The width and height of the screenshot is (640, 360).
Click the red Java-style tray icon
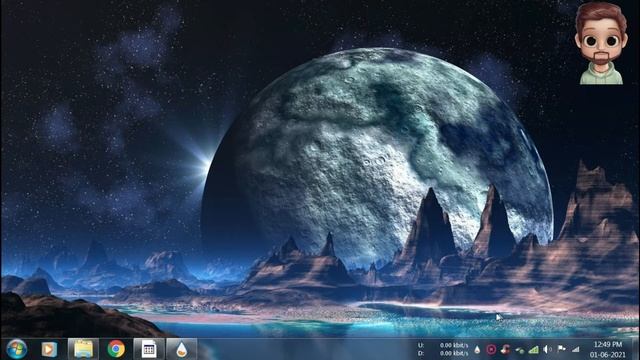pyautogui.click(x=505, y=349)
